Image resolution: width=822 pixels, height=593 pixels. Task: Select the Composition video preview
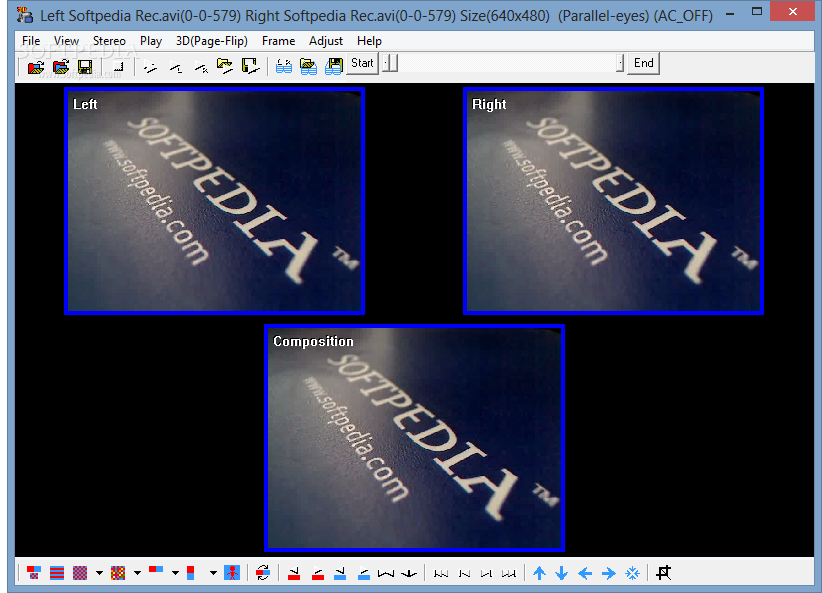(414, 438)
